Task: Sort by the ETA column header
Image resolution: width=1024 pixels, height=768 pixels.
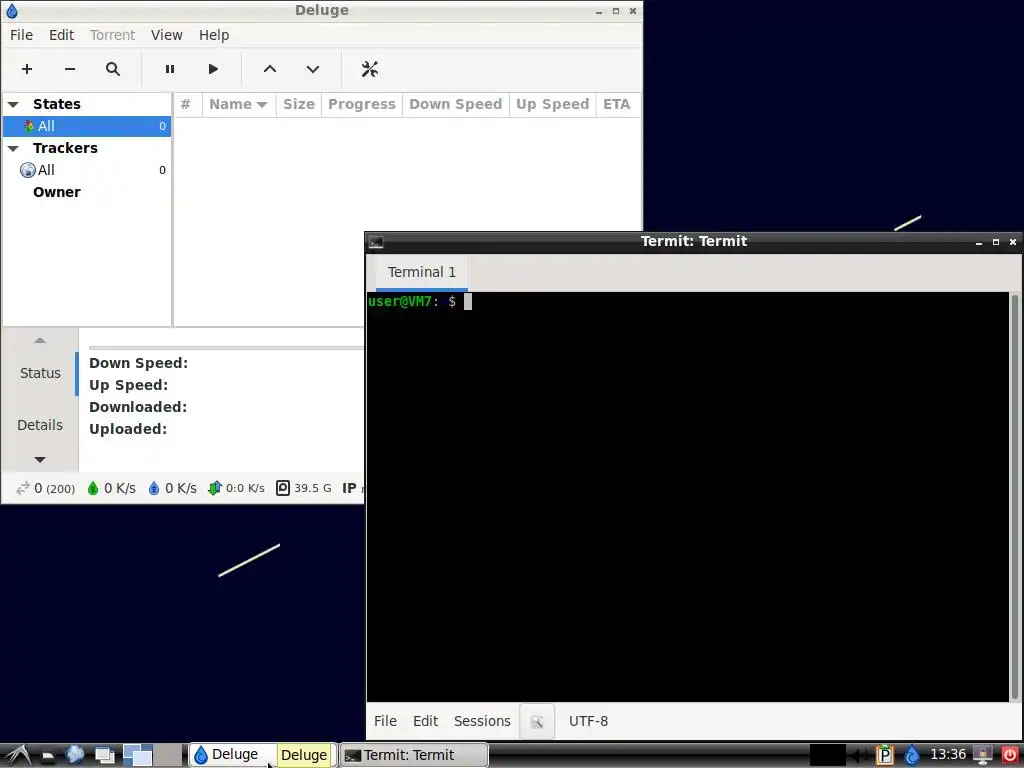Action: point(616,104)
